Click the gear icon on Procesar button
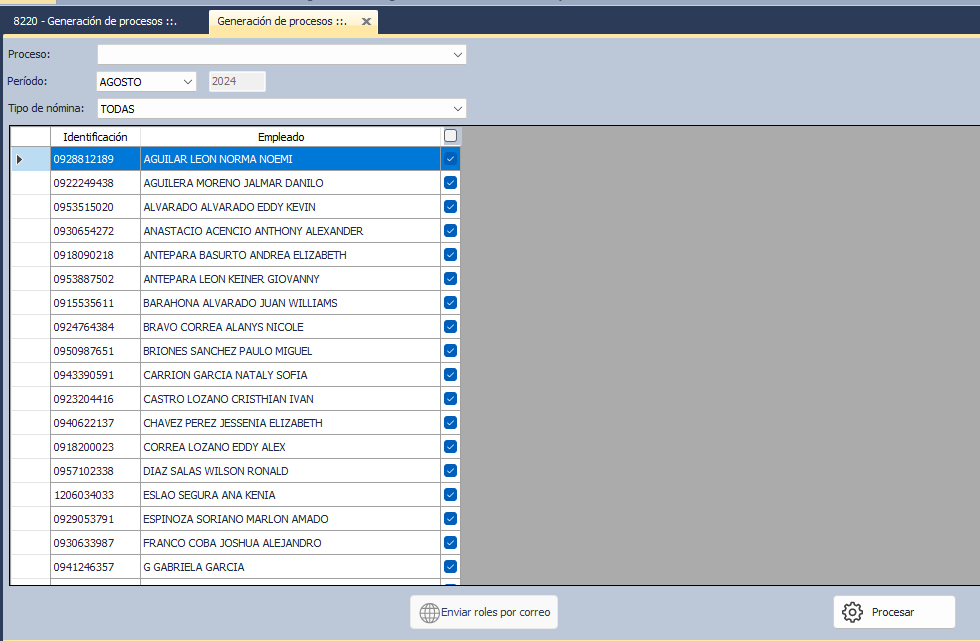Image resolution: width=980 pixels, height=641 pixels. pyautogui.click(x=852, y=612)
